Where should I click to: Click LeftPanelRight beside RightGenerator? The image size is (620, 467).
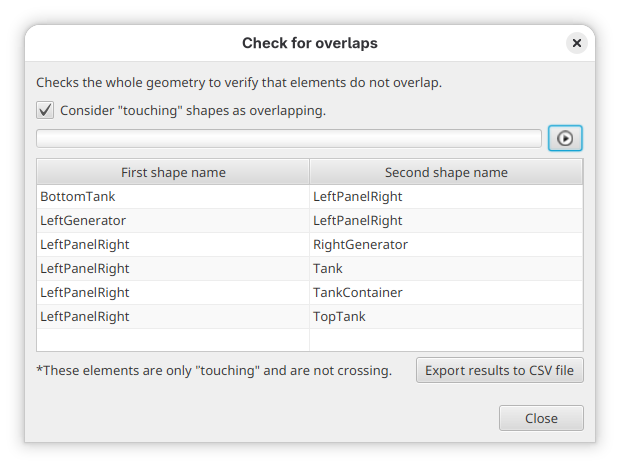coord(85,245)
